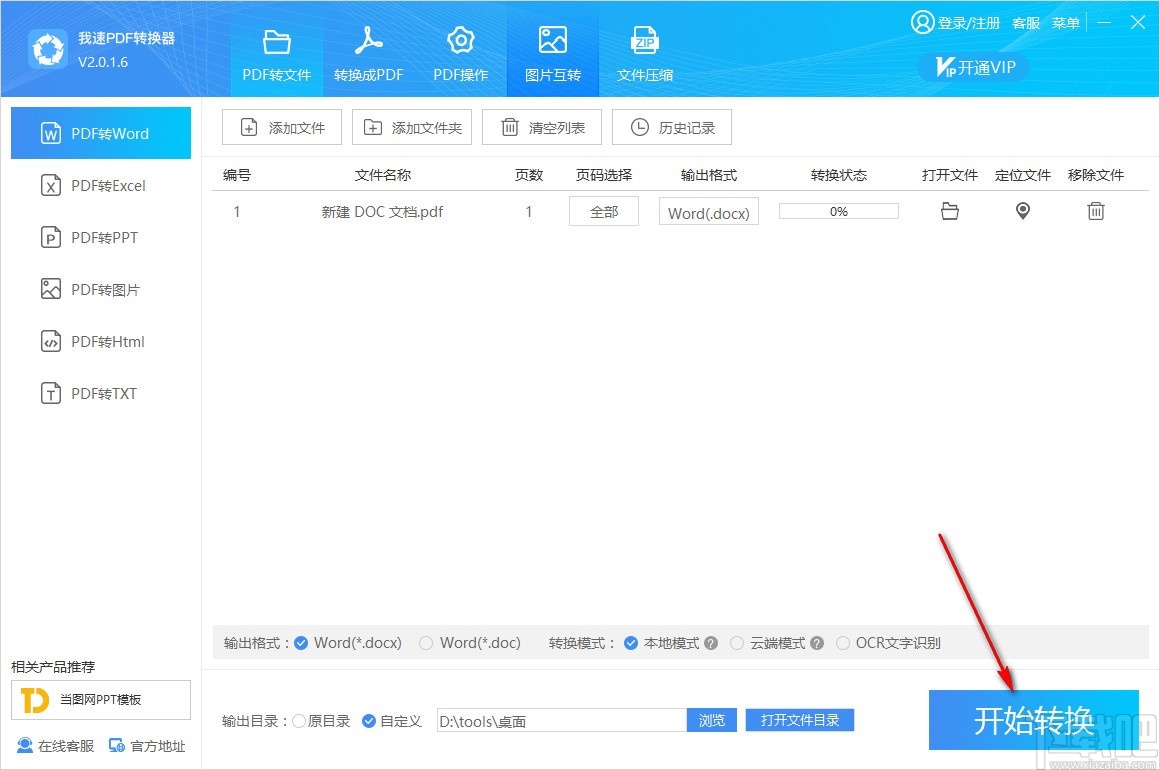
Task: Open the 当图网PPT模板 link
Action: pyautogui.click(x=100, y=700)
